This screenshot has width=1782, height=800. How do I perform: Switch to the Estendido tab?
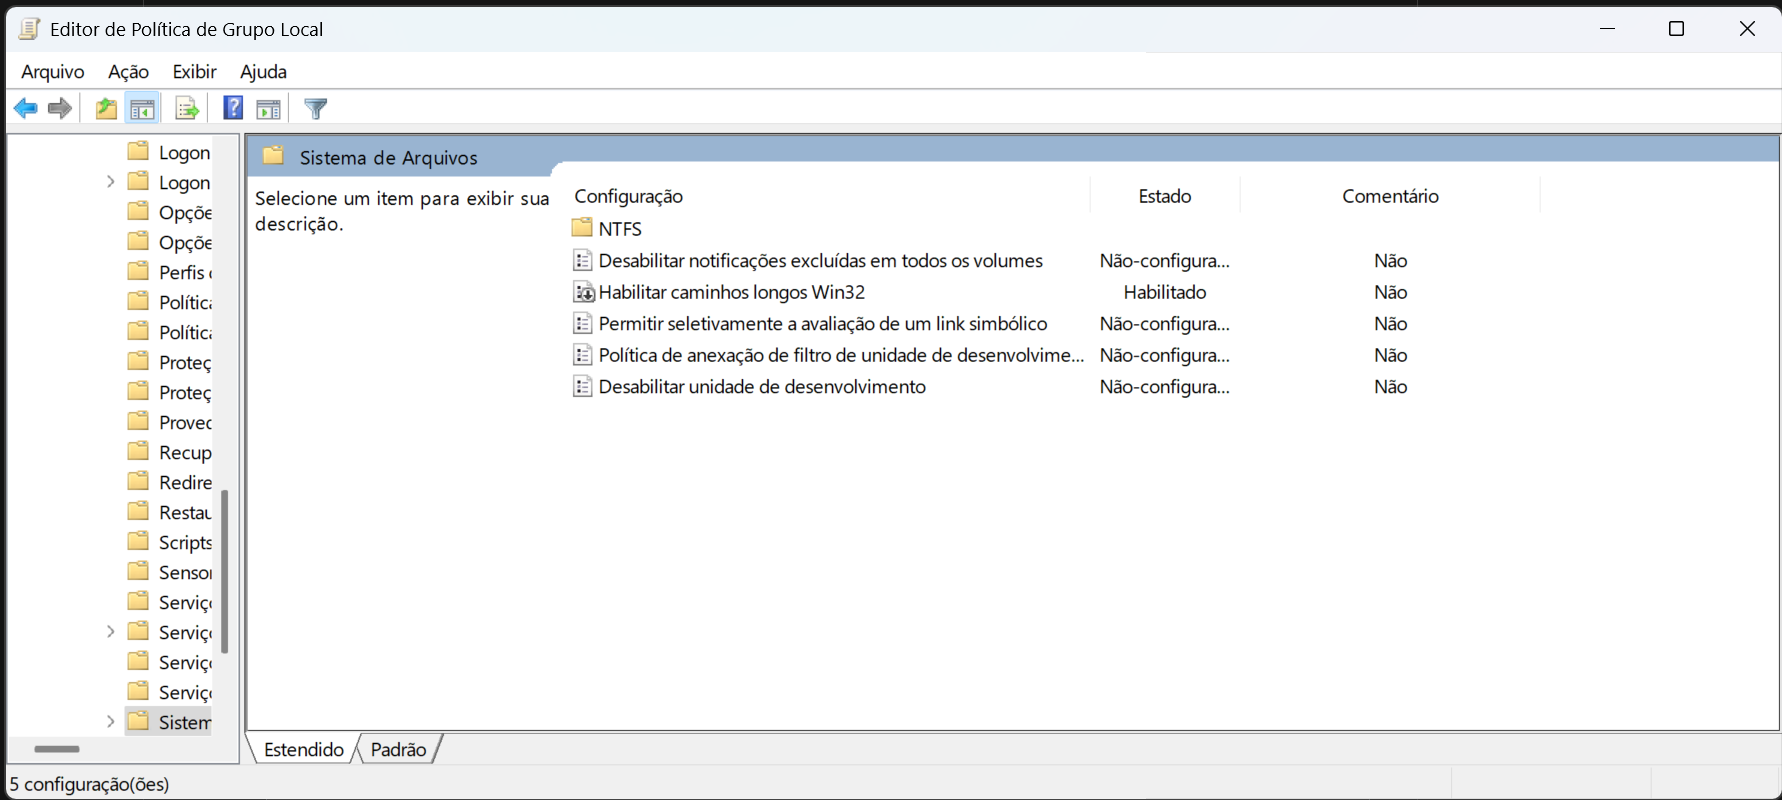coord(304,749)
